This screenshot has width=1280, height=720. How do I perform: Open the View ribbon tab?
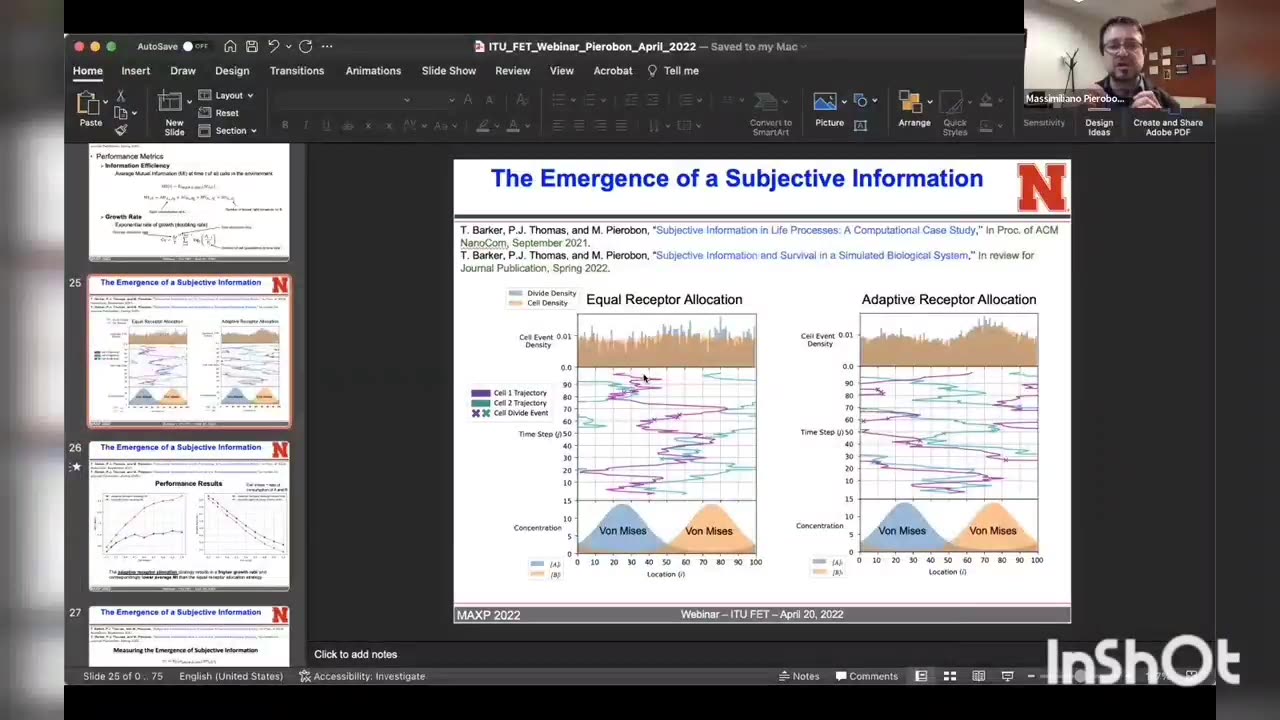click(562, 71)
